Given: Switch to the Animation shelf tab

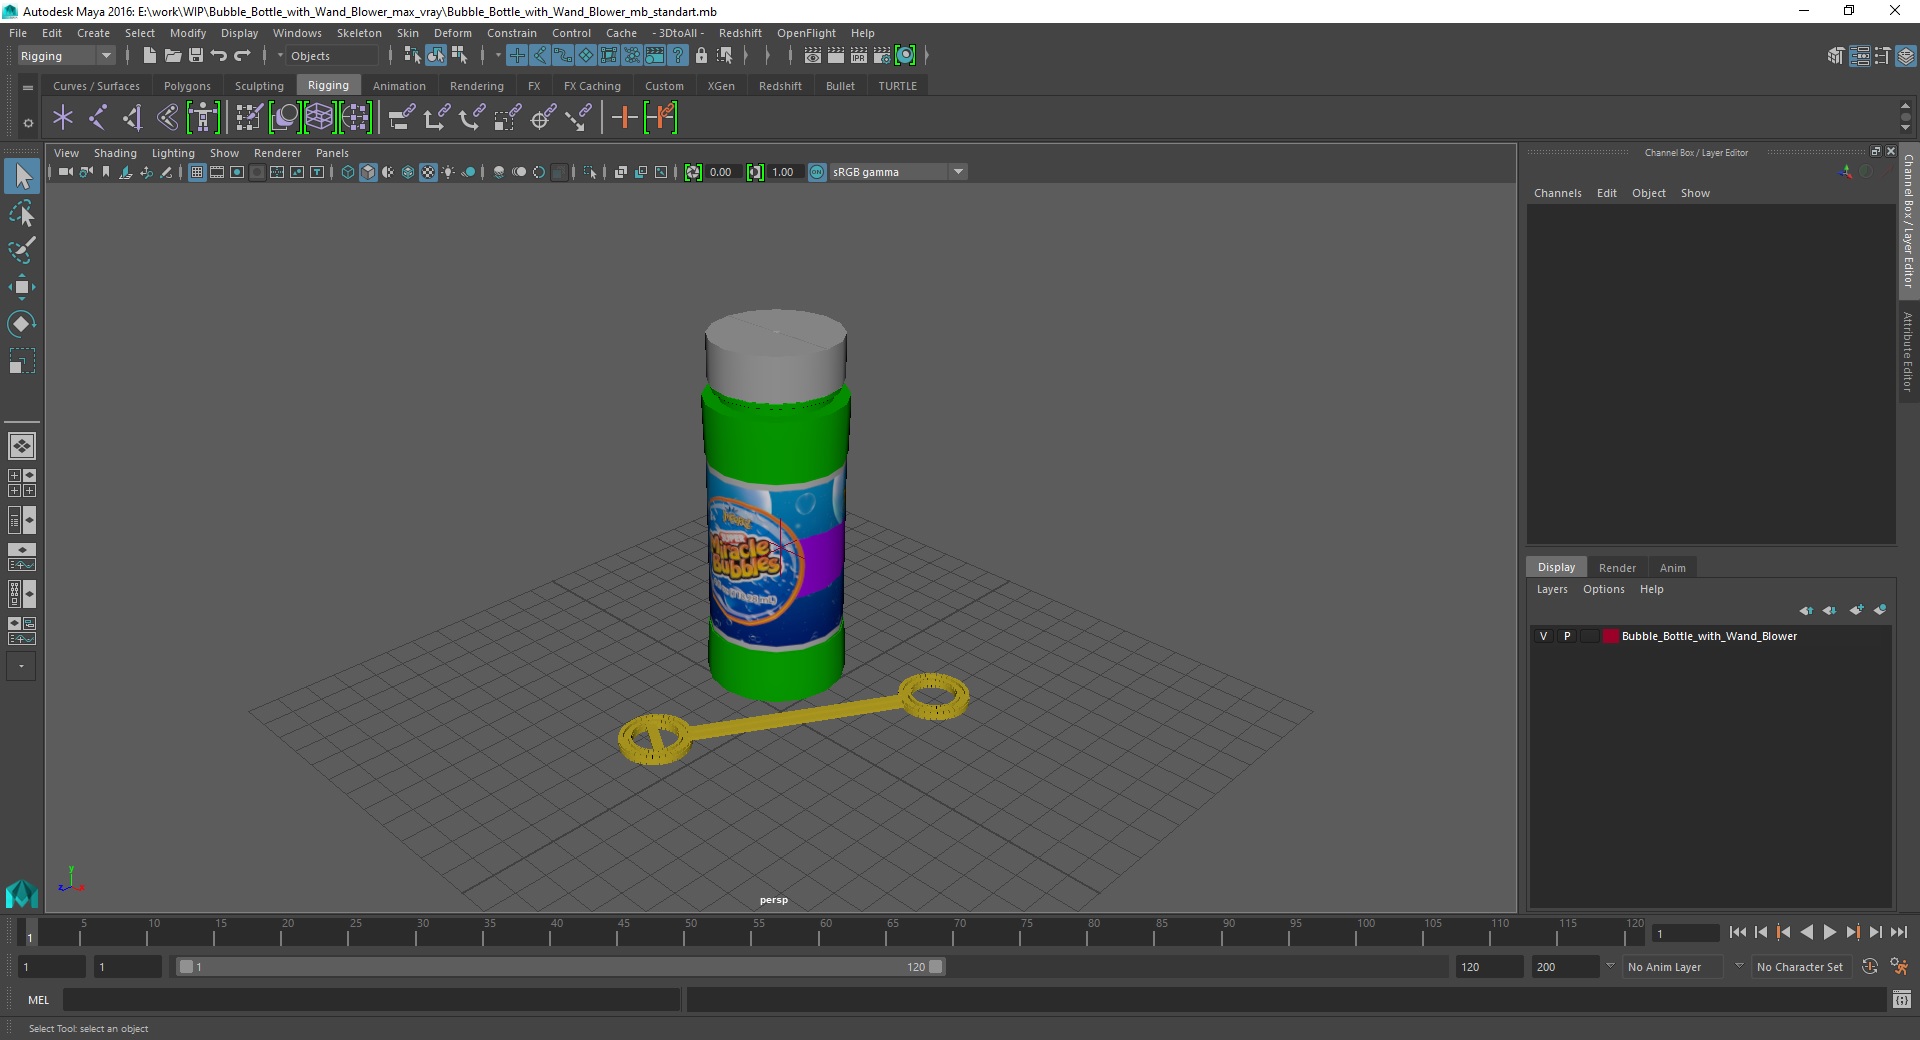Looking at the screenshot, I should pyautogui.click(x=399, y=86).
